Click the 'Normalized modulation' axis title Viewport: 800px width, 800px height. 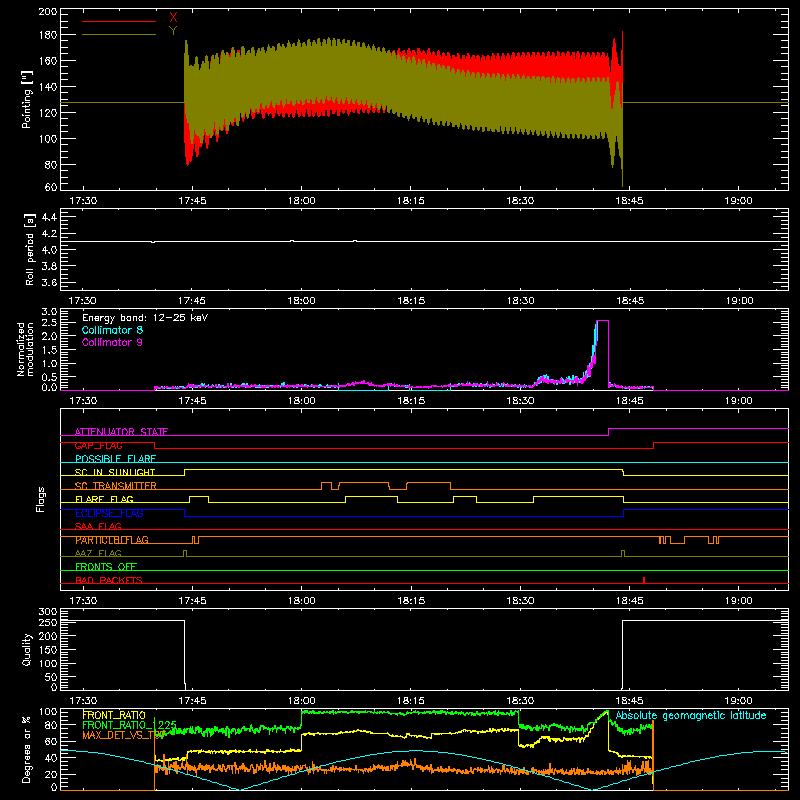26,349
